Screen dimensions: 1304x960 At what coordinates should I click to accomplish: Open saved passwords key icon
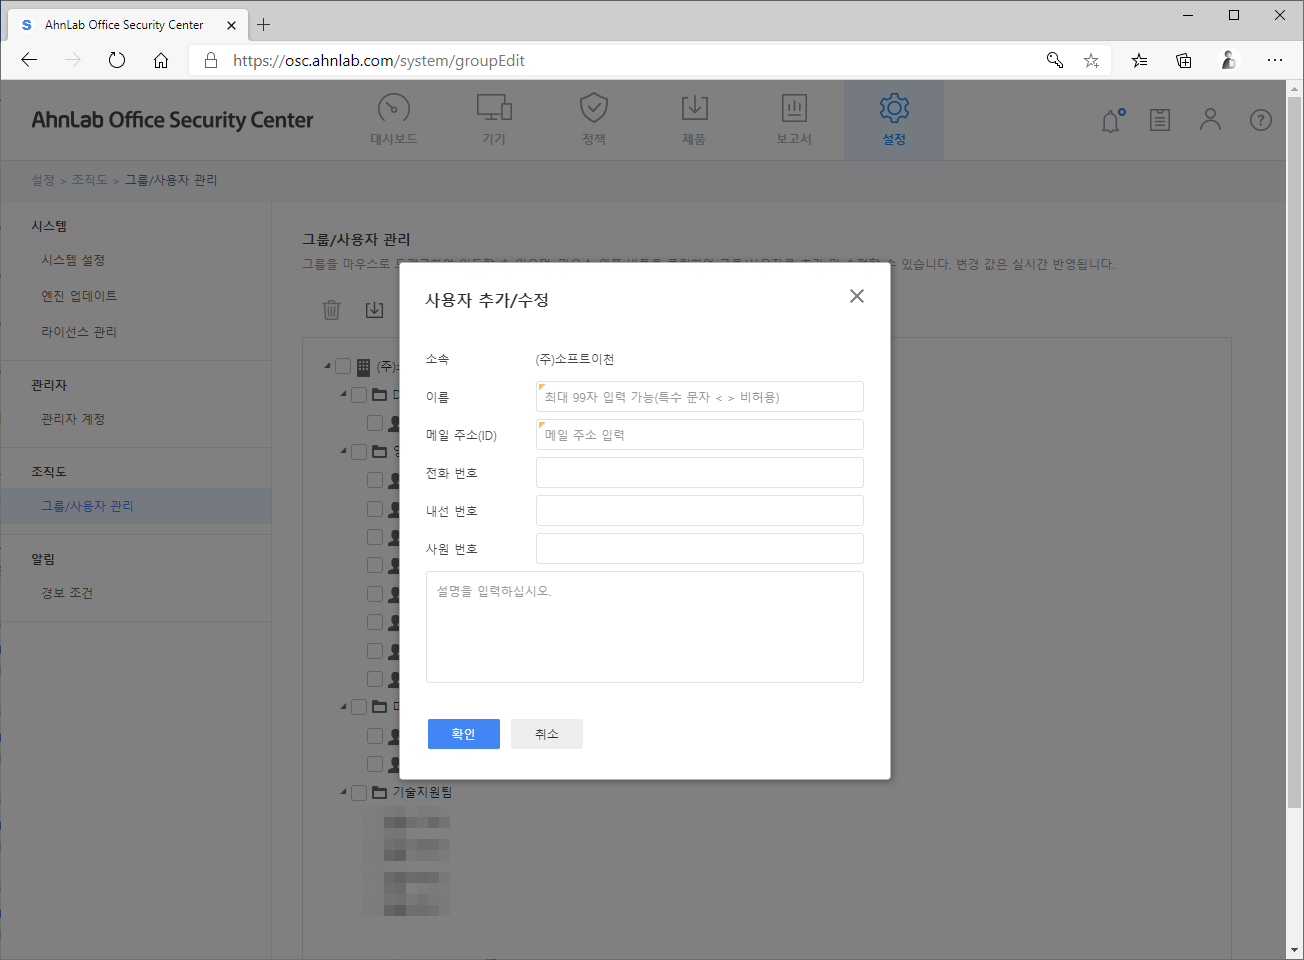[1055, 60]
